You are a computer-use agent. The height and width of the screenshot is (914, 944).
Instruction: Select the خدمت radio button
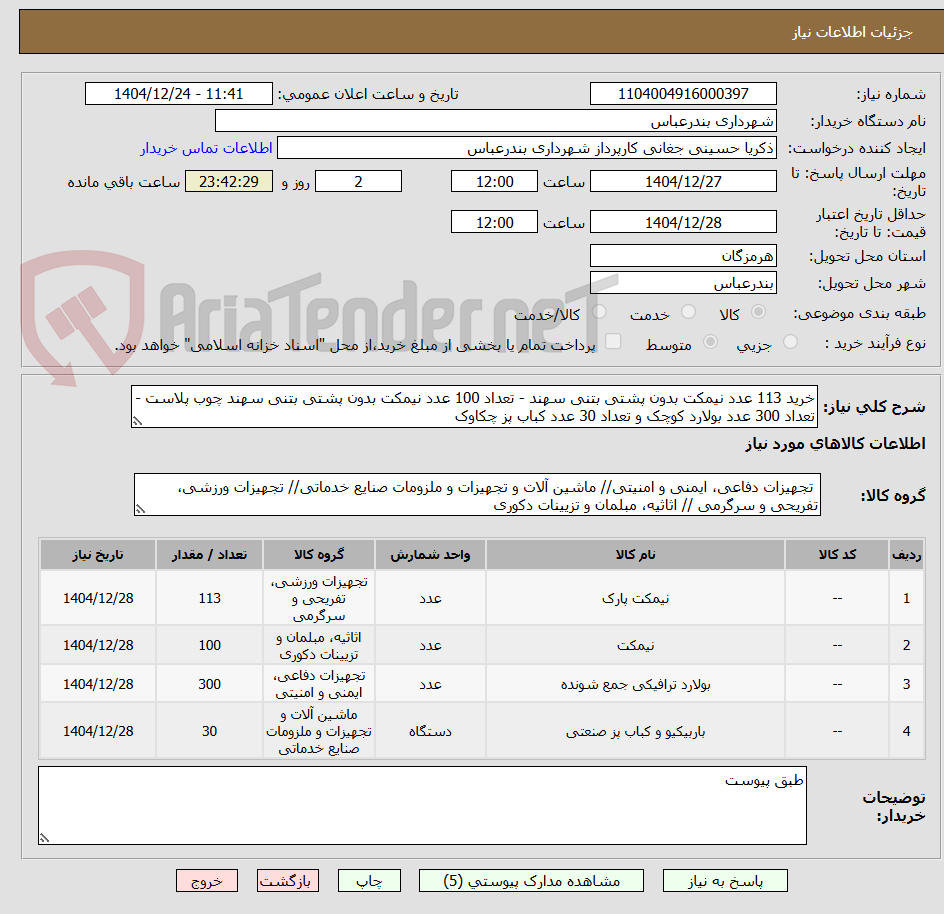tap(688, 312)
